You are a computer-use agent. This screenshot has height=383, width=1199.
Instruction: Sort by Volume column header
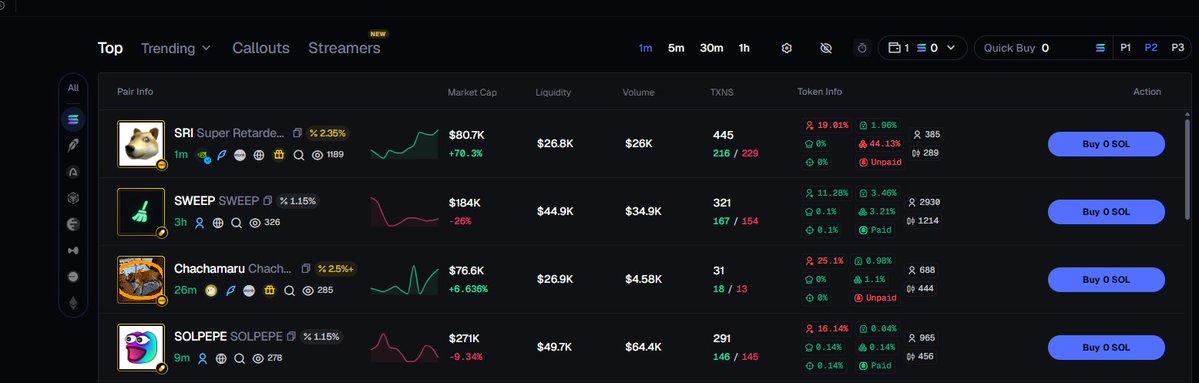pyautogui.click(x=638, y=93)
